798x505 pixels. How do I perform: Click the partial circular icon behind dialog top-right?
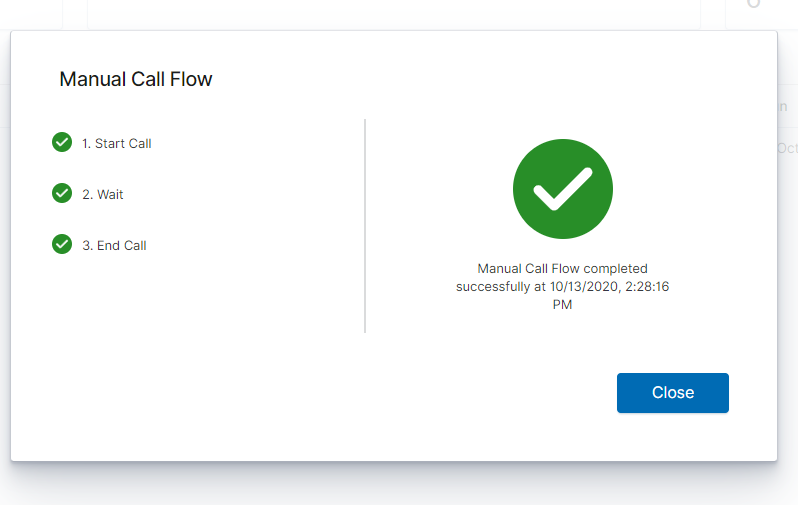pos(753,4)
